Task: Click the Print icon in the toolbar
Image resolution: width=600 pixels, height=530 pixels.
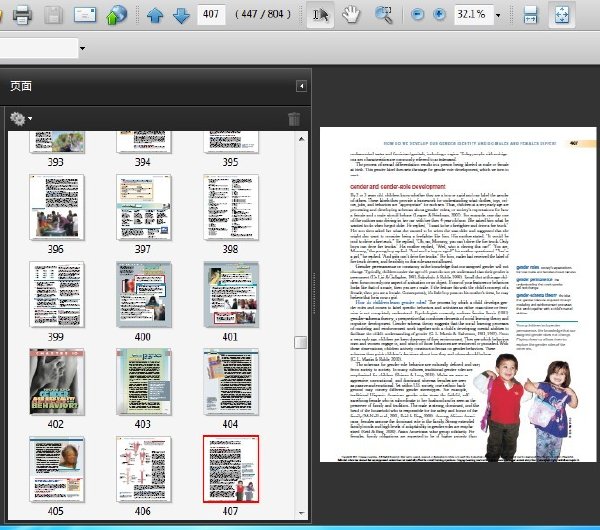Action: (22, 15)
